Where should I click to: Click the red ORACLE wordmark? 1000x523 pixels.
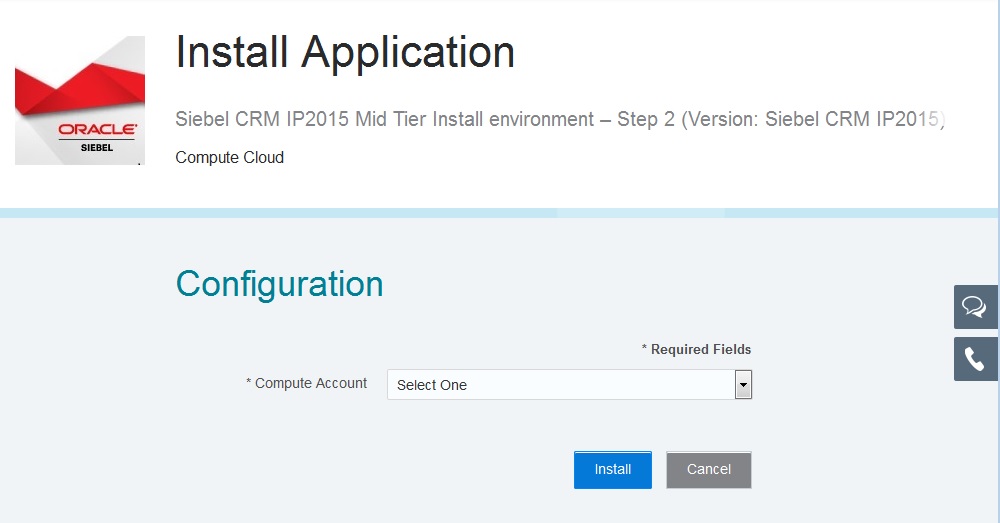pos(97,129)
